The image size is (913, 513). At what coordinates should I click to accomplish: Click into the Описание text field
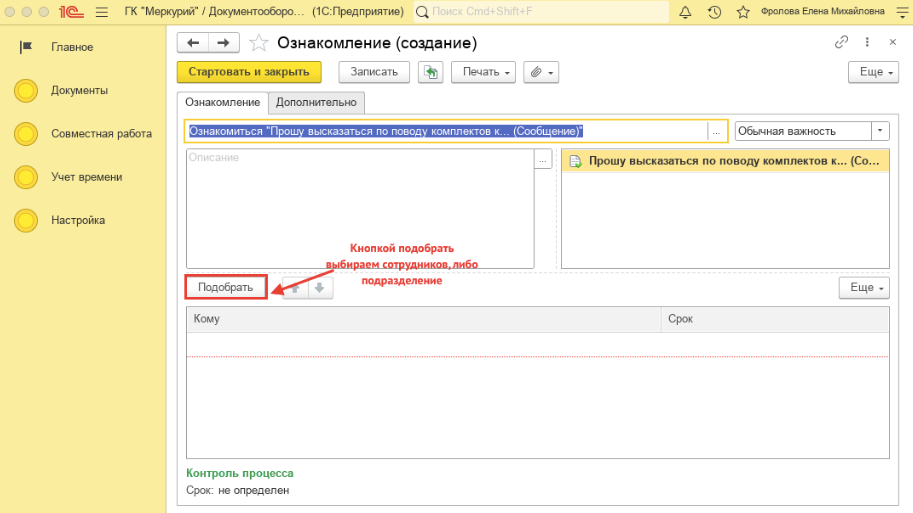(x=360, y=210)
